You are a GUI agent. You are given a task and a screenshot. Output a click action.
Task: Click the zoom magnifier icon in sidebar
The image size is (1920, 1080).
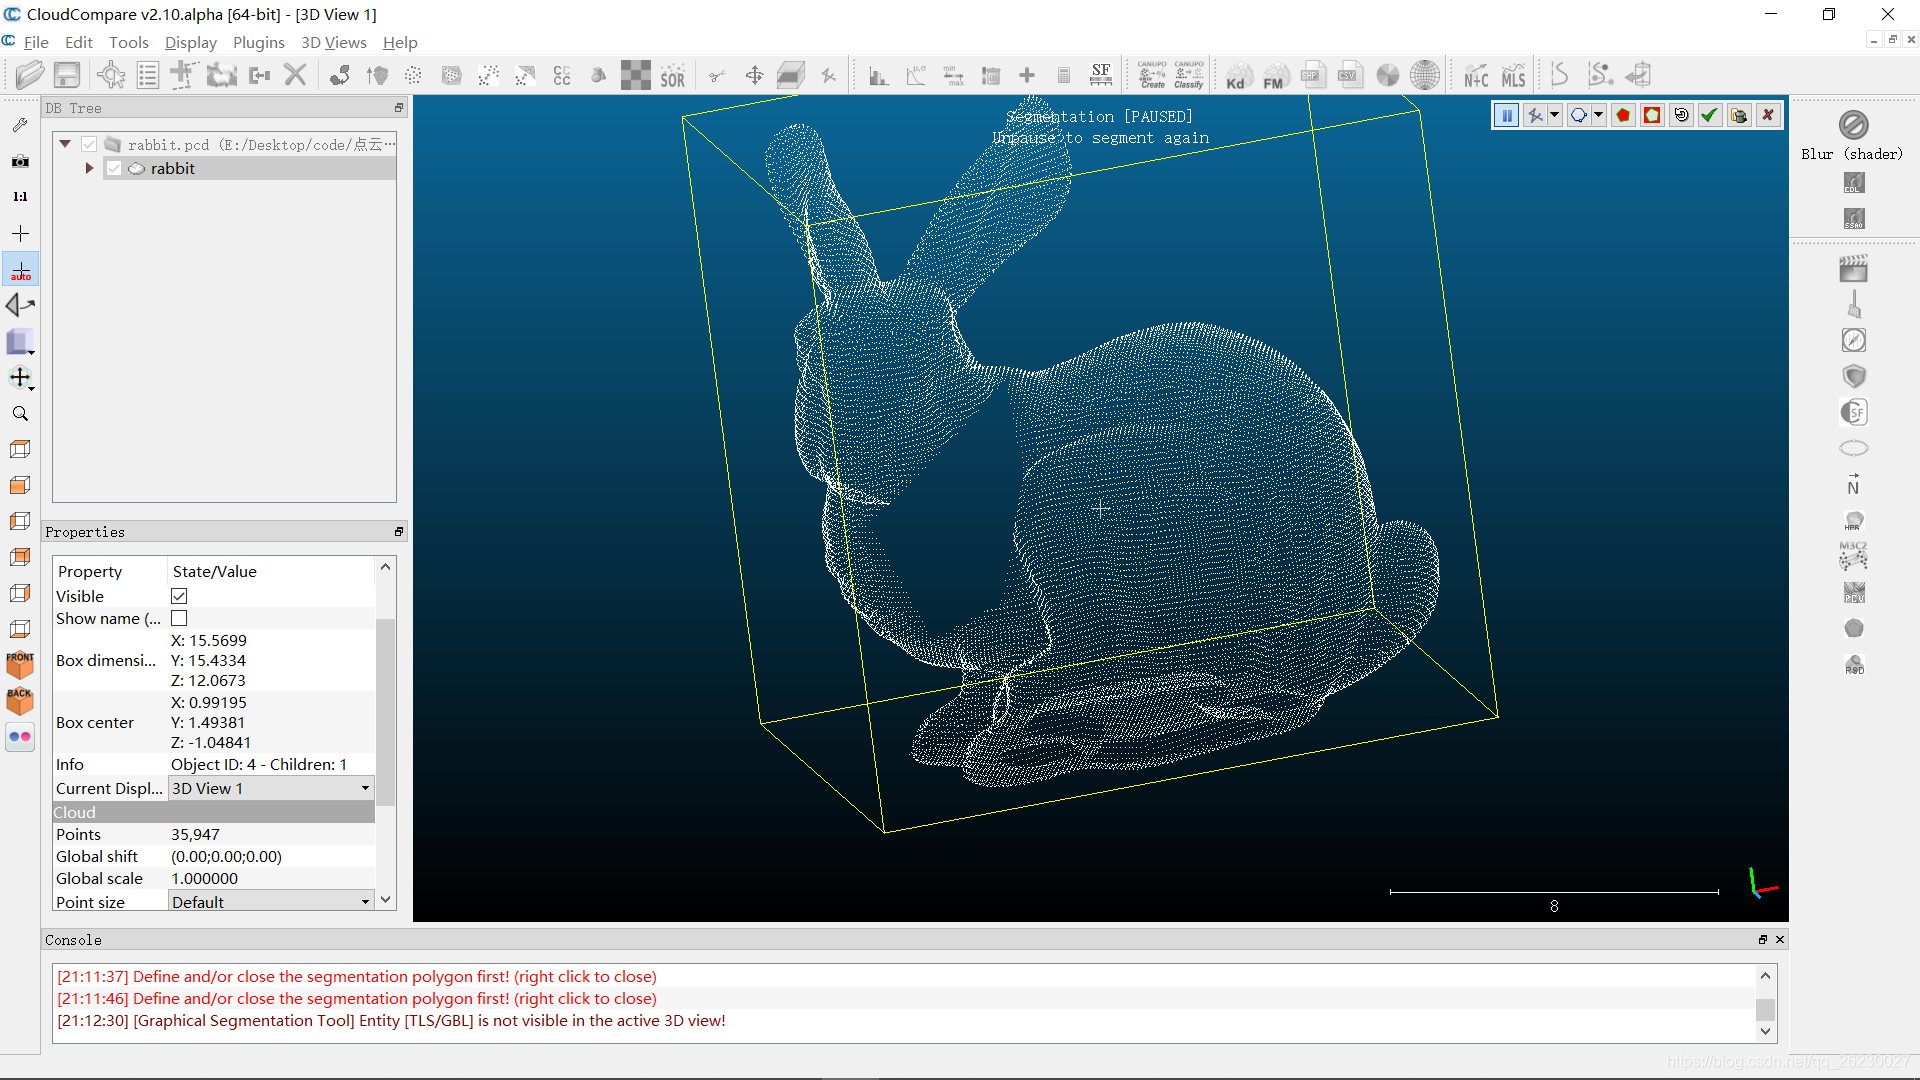click(20, 413)
